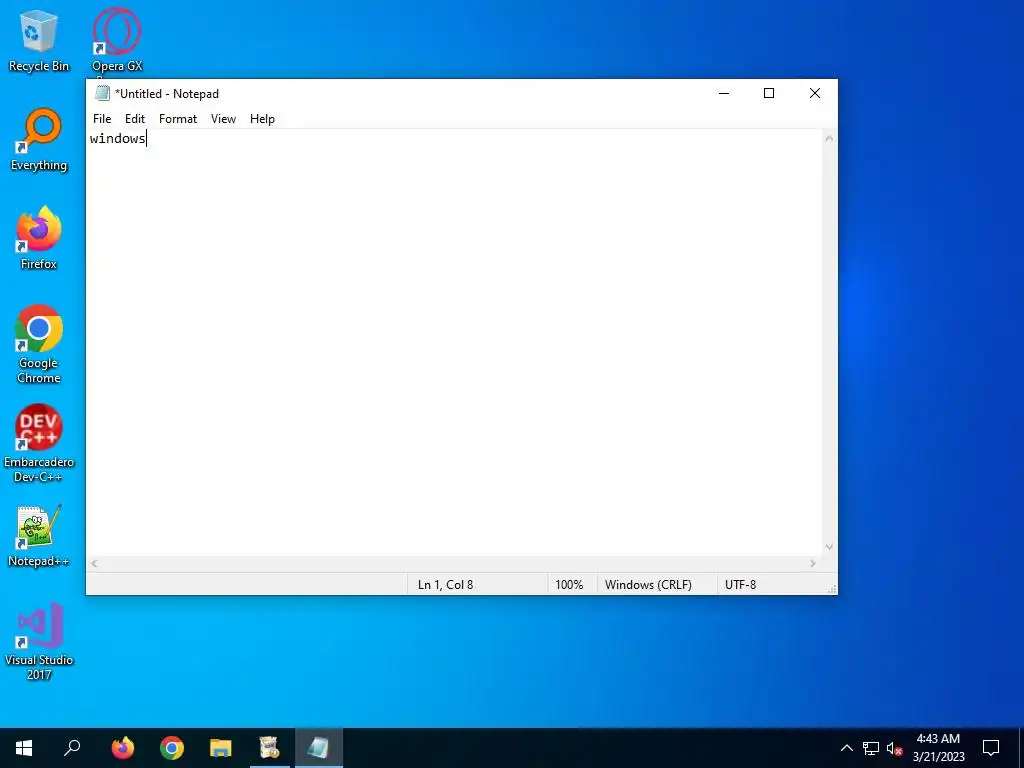Open the File menu in Notepad
Viewport: 1024px width, 768px height.
(x=102, y=119)
